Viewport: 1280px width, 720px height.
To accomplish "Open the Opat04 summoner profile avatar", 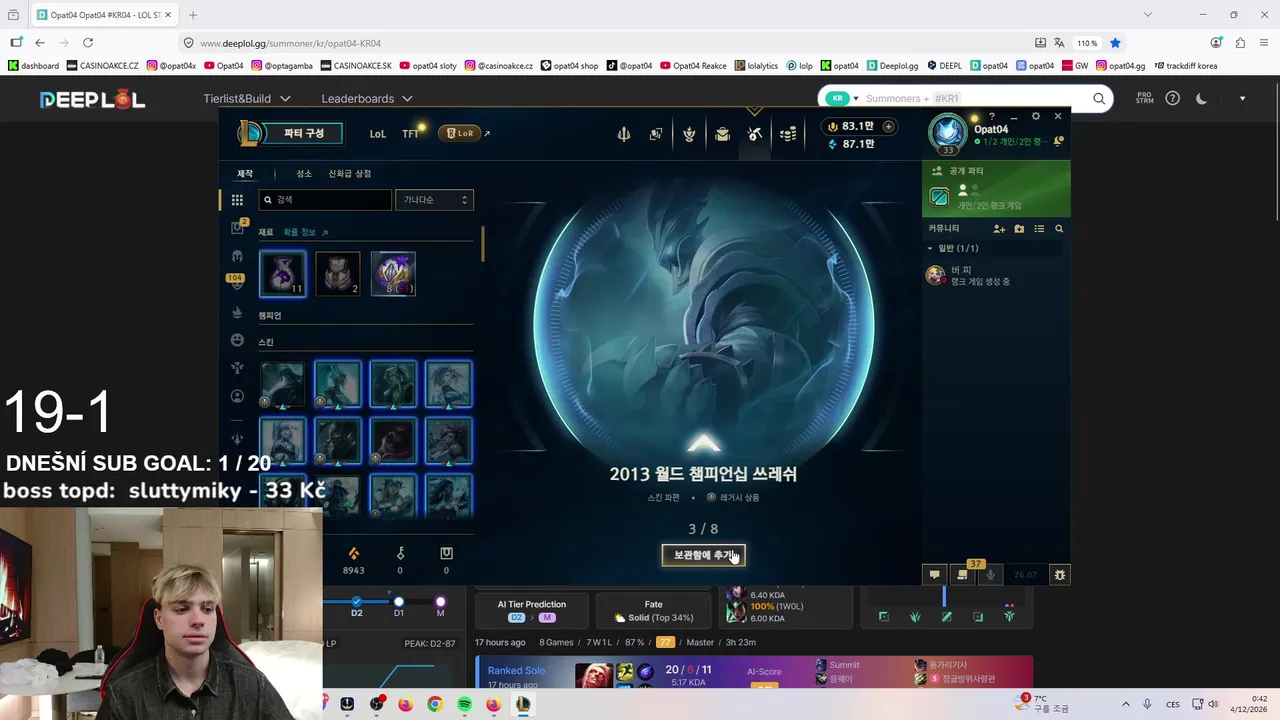I will click(948, 132).
